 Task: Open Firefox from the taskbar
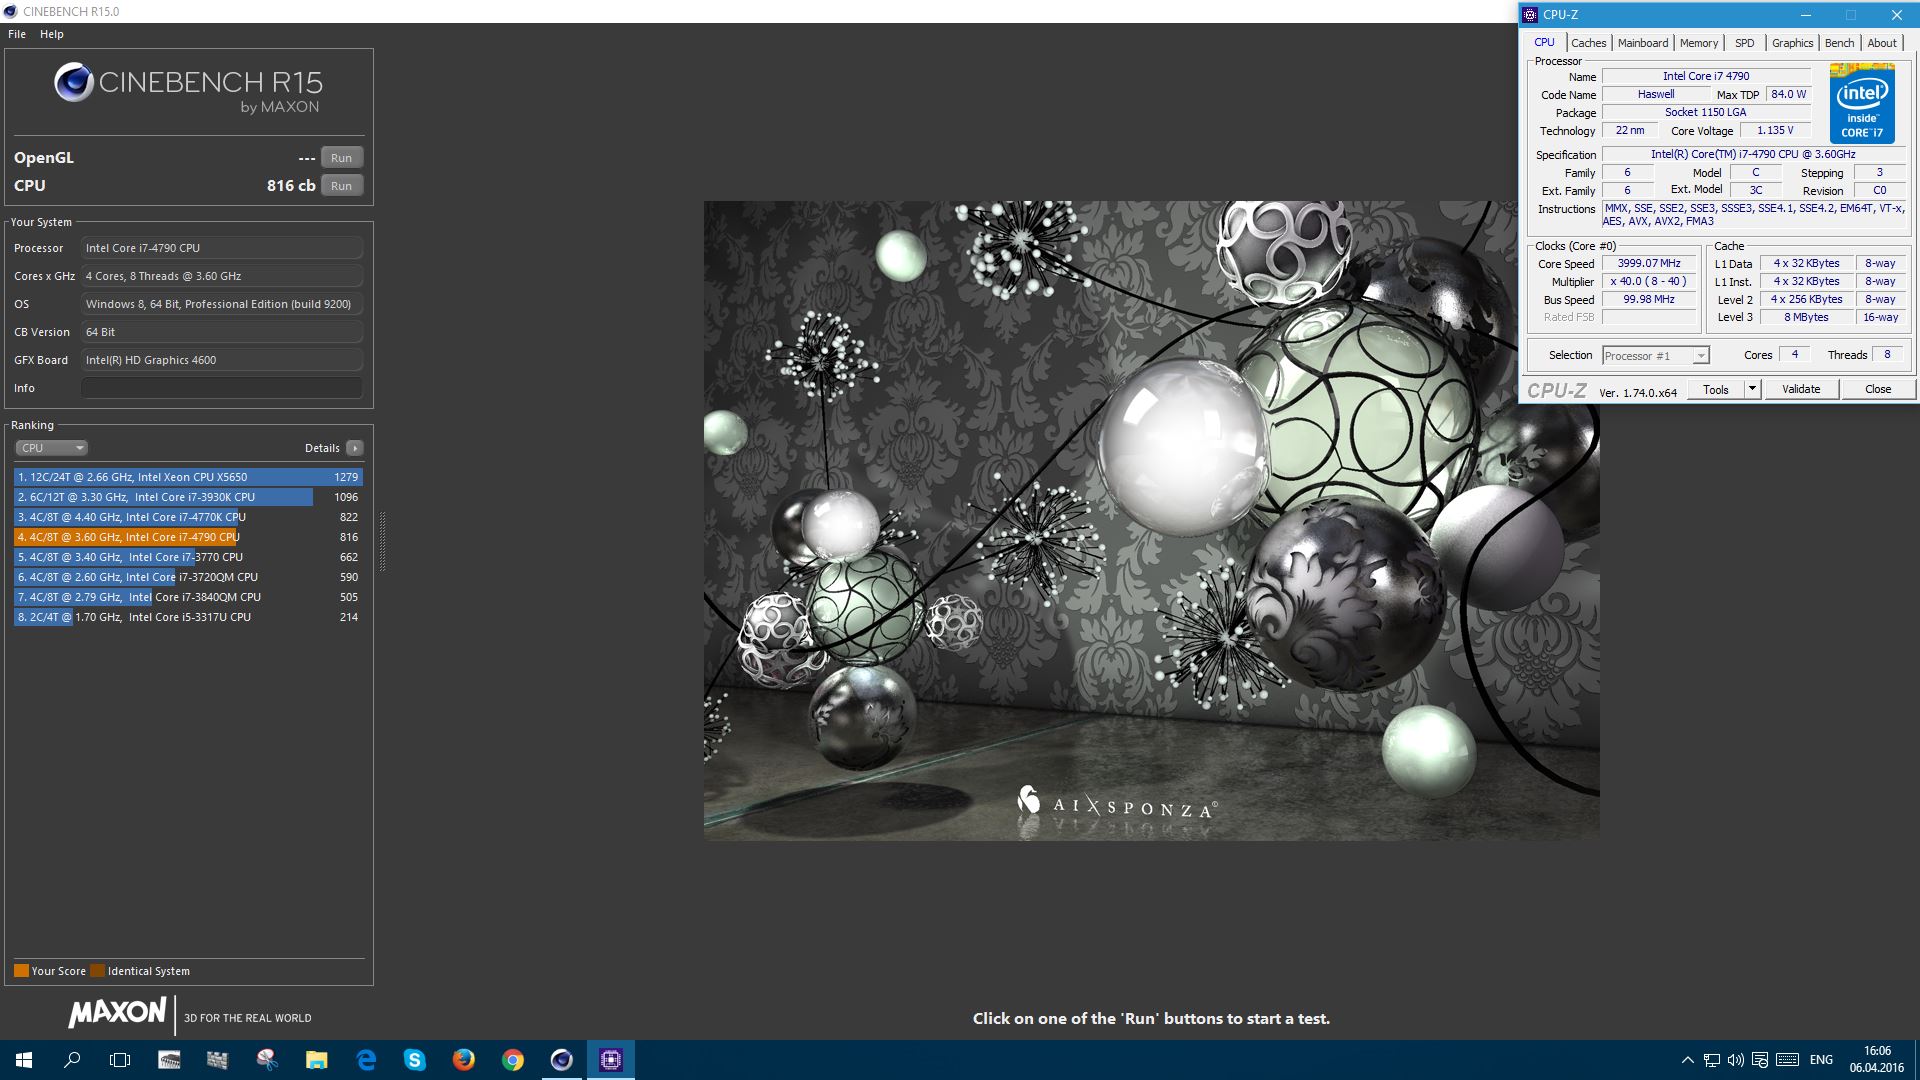pyautogui.click(x=464, y=1060)
